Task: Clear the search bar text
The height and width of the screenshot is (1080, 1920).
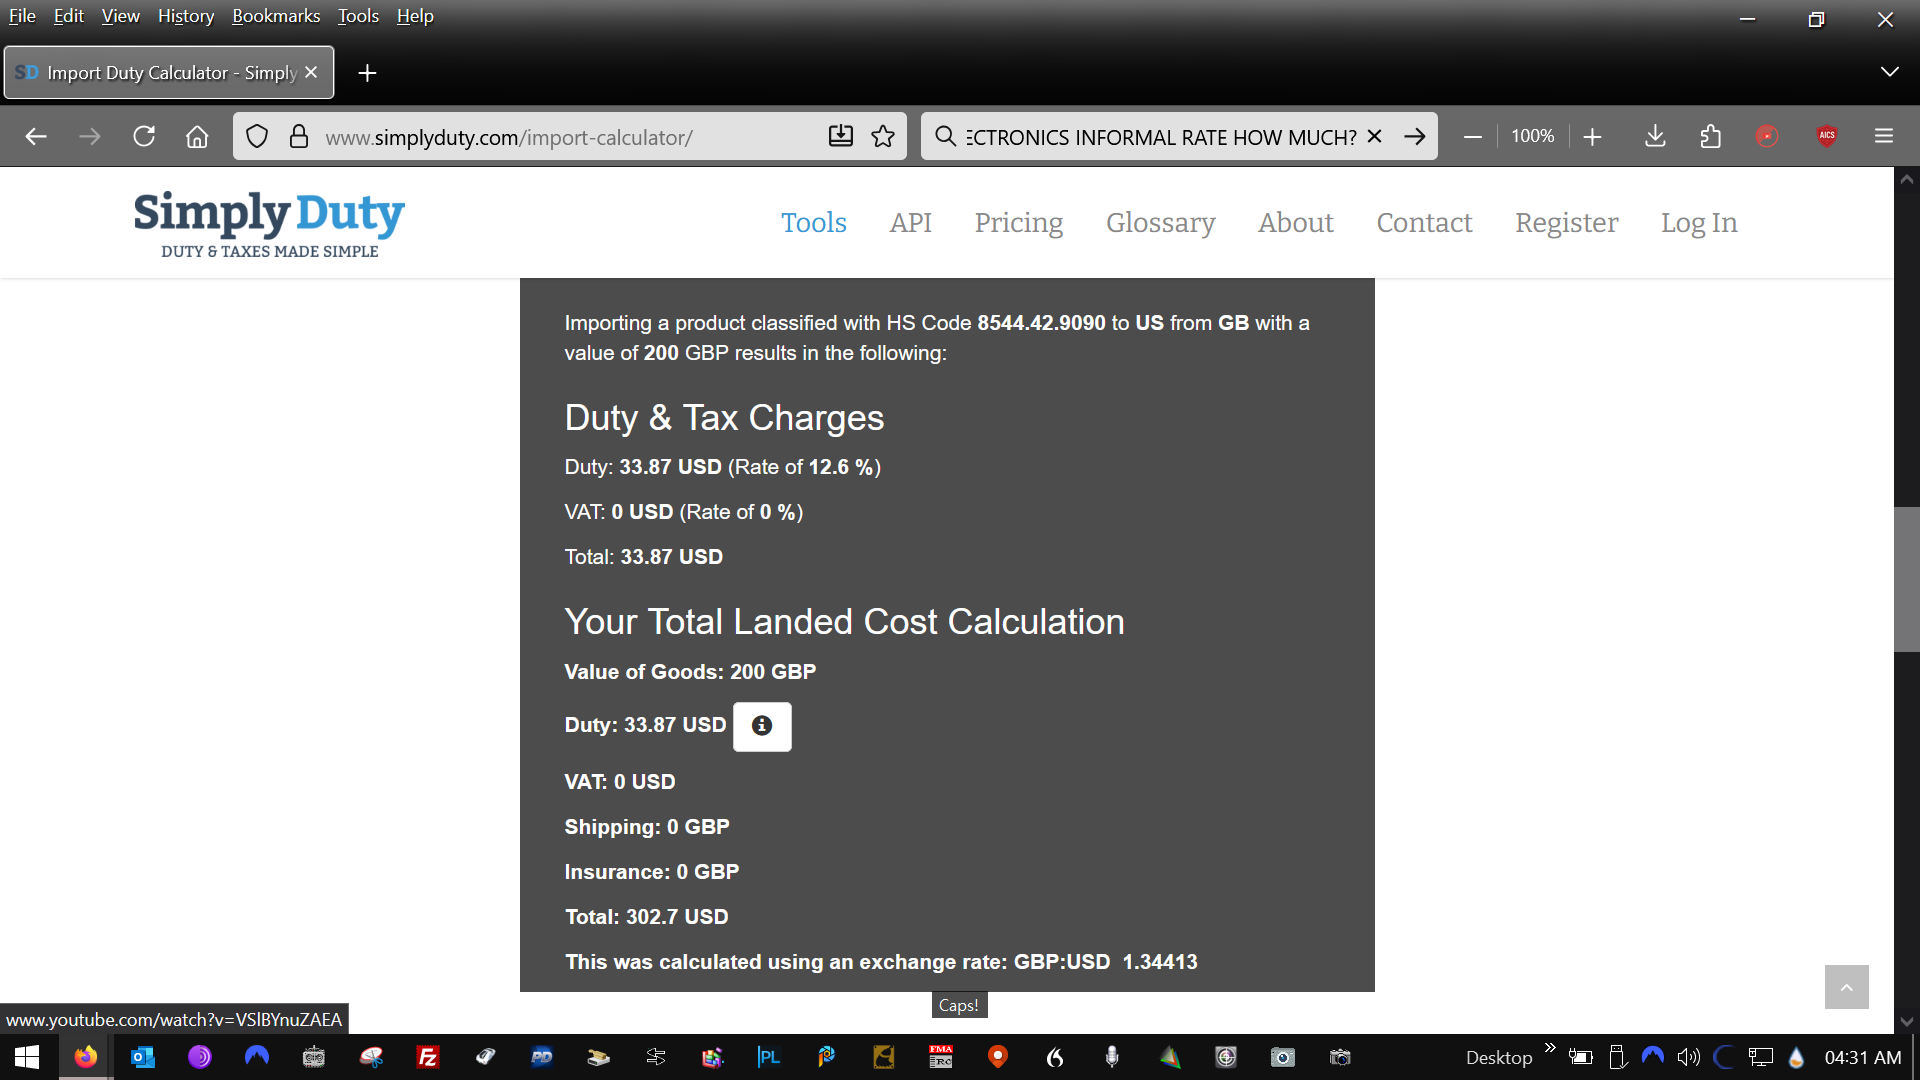Action: [1375, 137]
